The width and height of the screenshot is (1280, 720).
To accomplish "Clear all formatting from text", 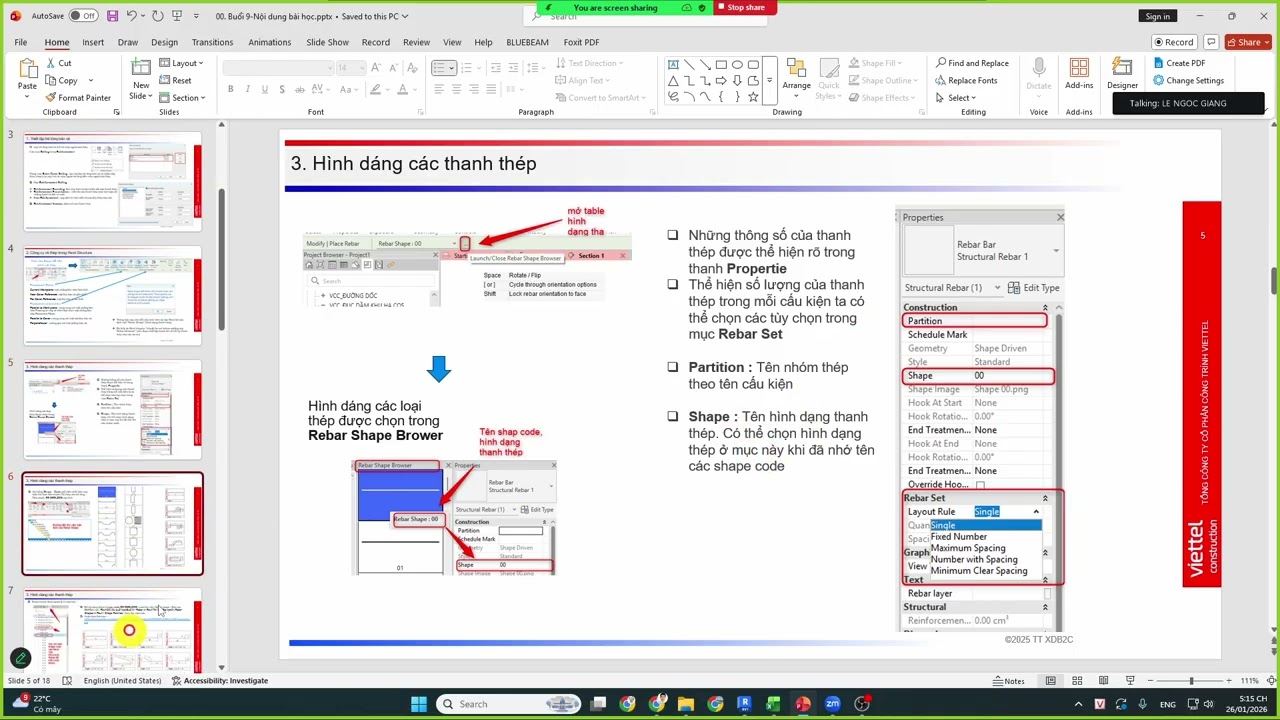I will (411, 67).
